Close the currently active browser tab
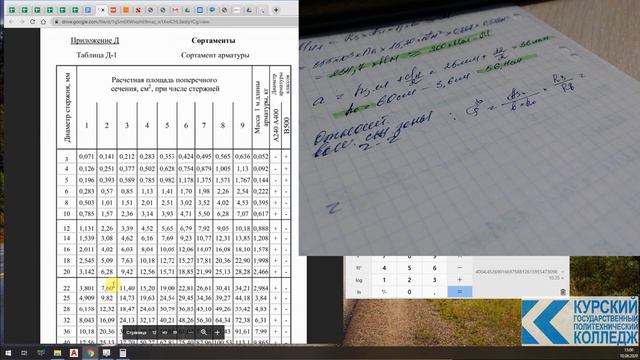 click(103, 10)
